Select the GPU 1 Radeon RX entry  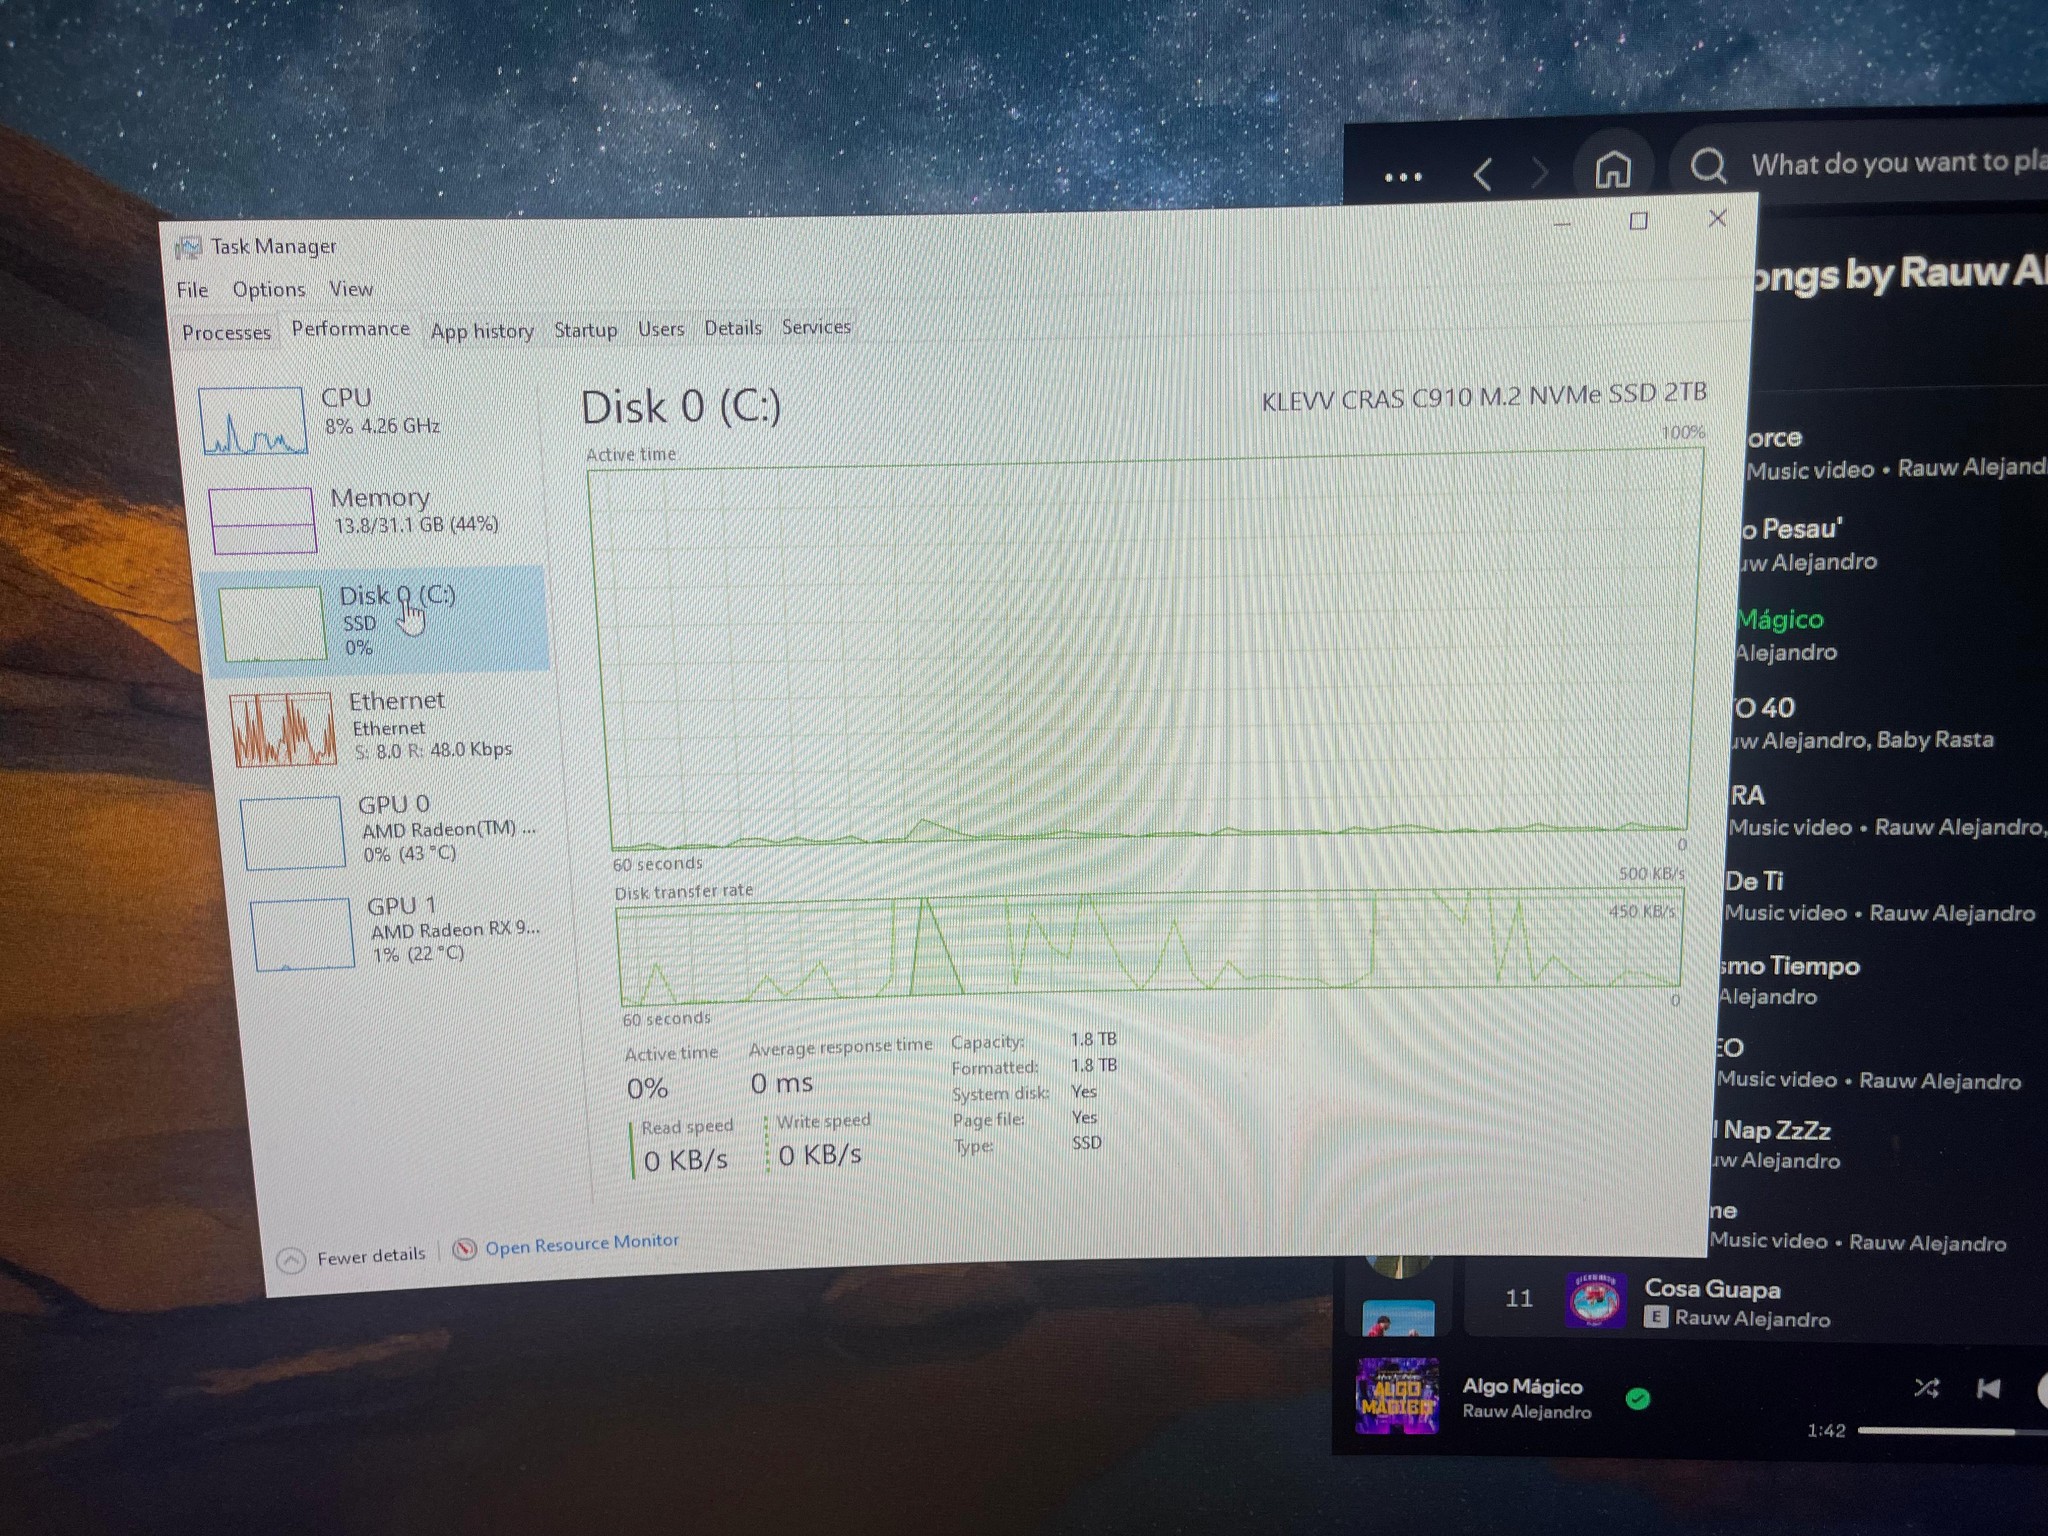[400, 930]
